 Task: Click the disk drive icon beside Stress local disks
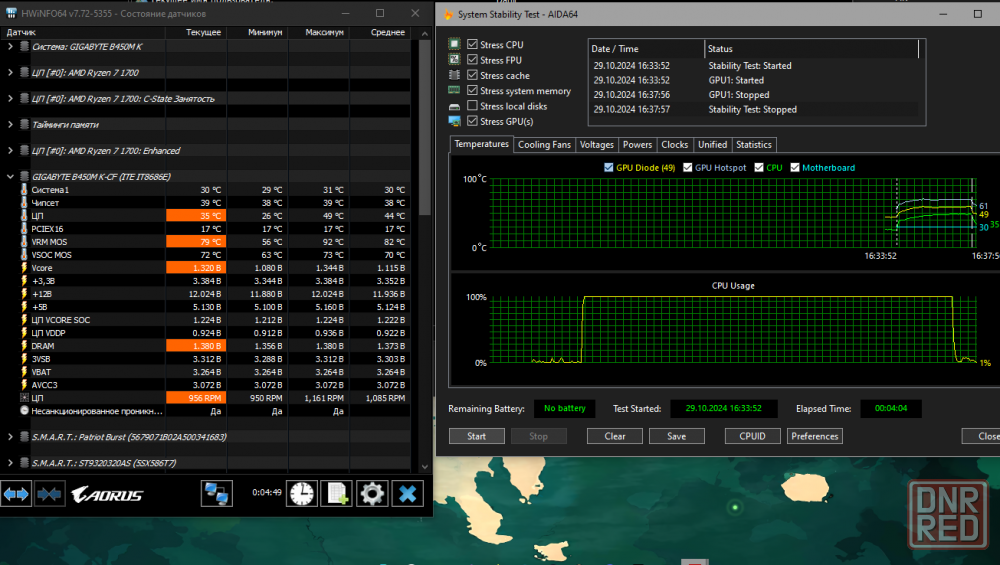click(454, 106)
